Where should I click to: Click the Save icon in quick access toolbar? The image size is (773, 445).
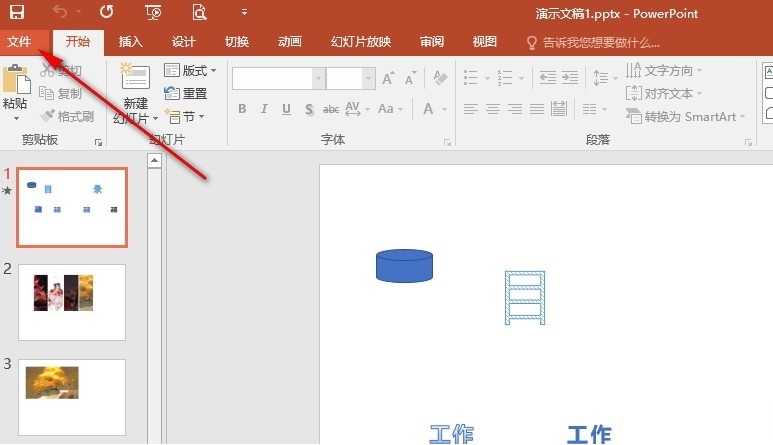(17, 13)
